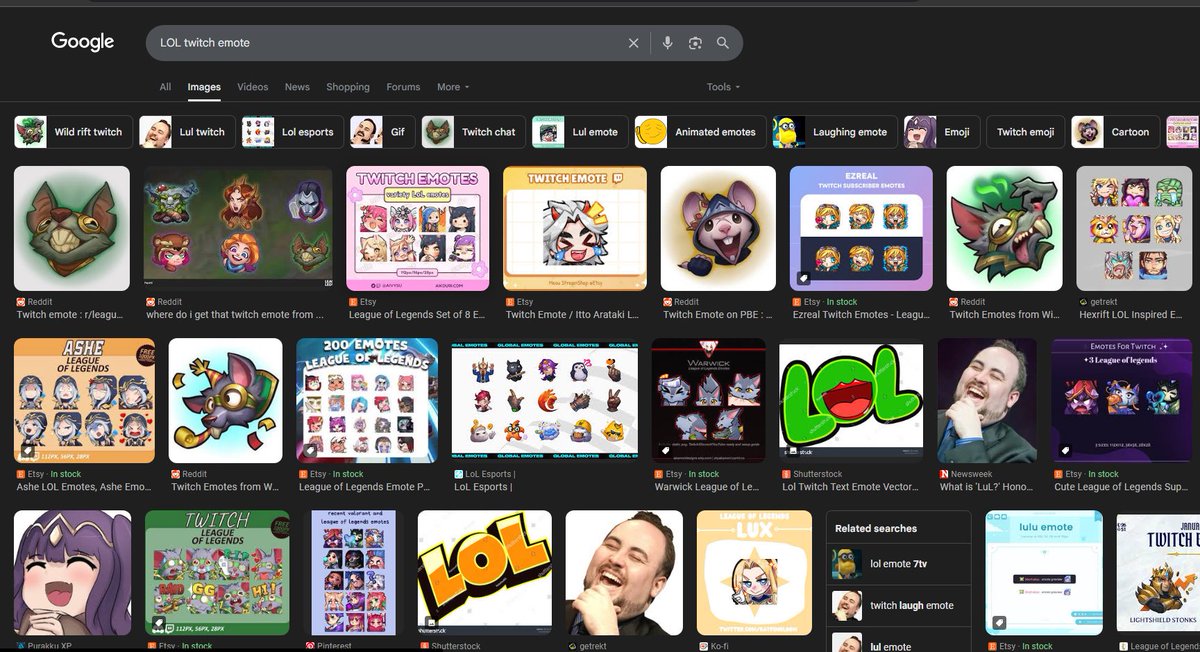Open the getrekt laughing man emote image
This screenshot has width=1200, height=652.
[x=624, y=573]
